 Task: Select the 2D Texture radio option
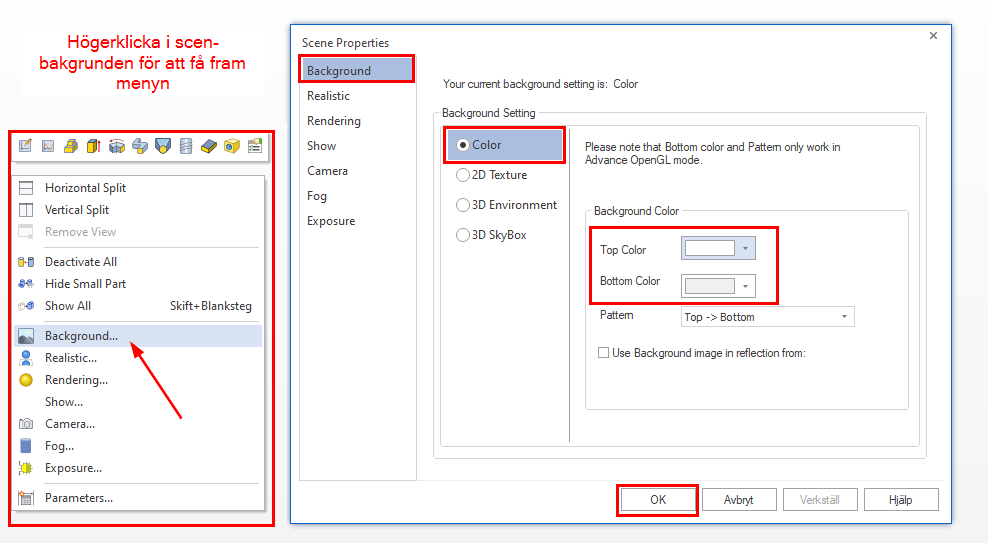(462, 175)
